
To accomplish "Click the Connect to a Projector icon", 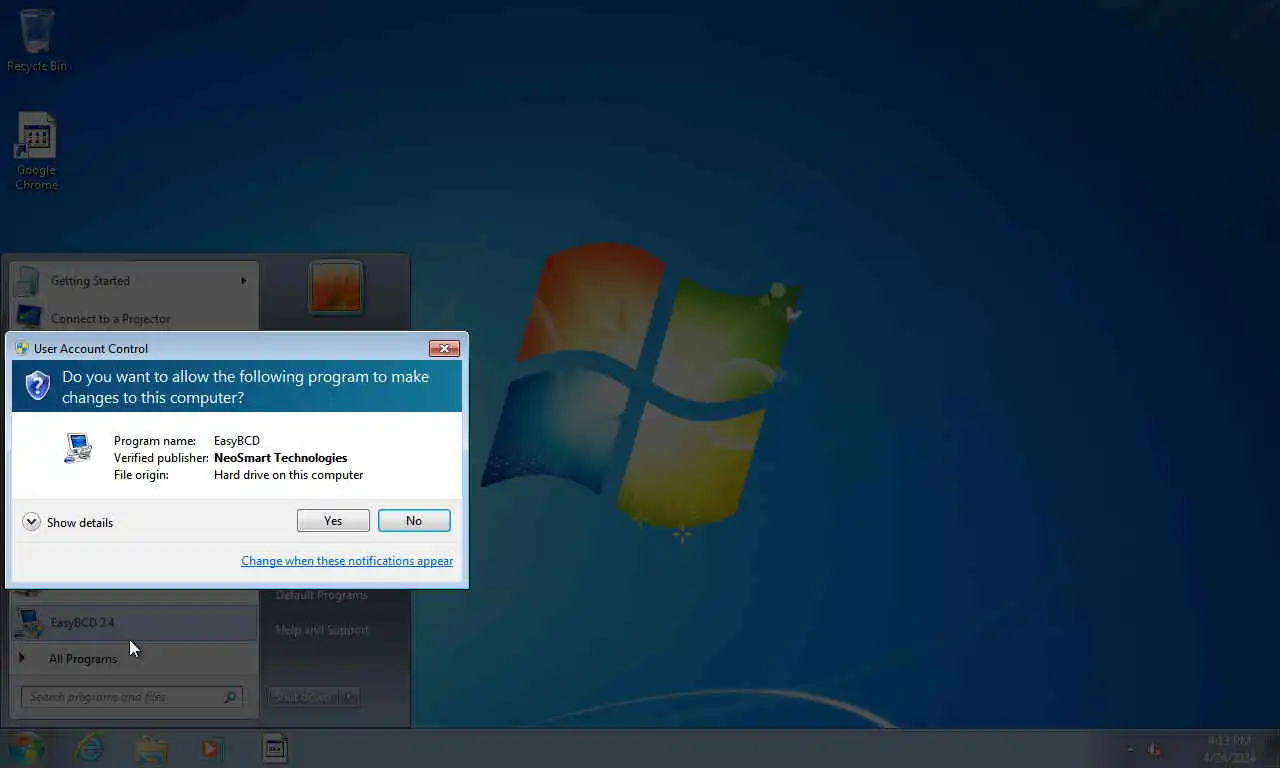I will point(29,317).
